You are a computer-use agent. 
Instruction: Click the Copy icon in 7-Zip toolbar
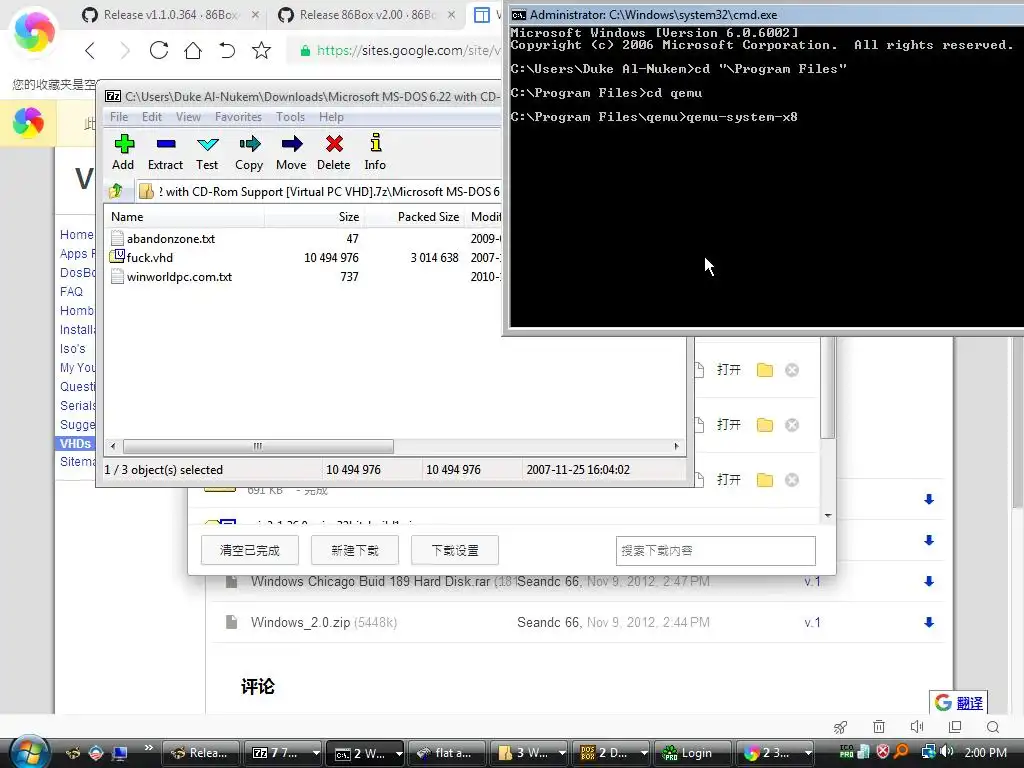tap(249, 152)
